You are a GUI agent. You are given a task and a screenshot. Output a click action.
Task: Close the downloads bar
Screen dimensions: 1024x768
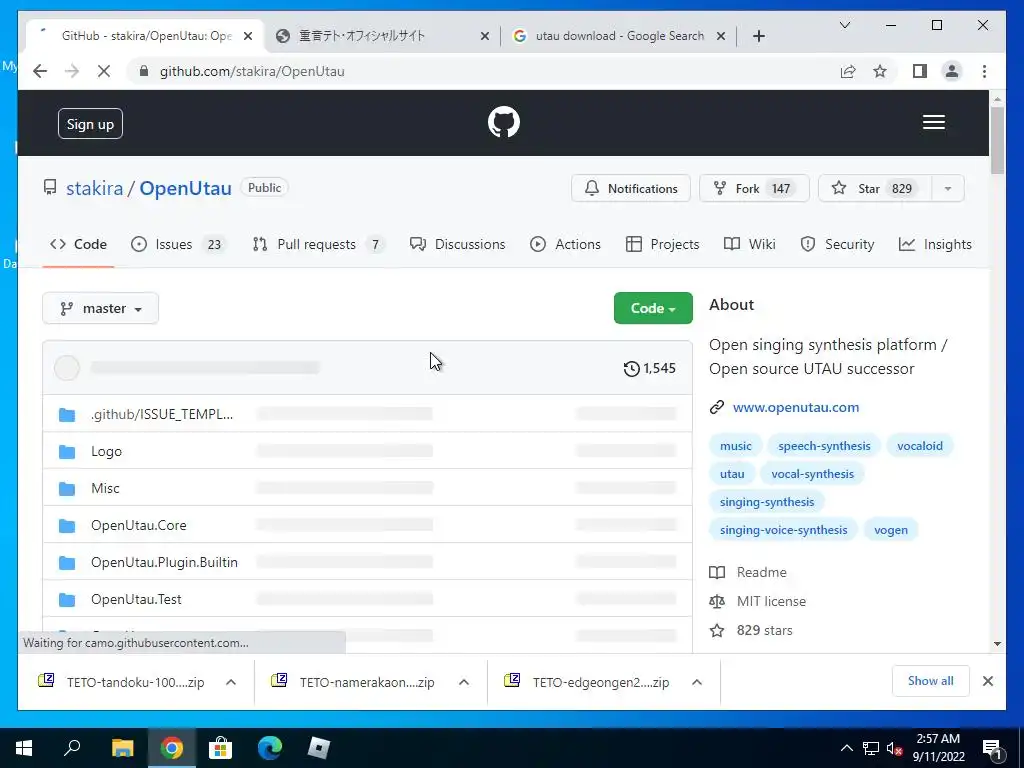988,681
